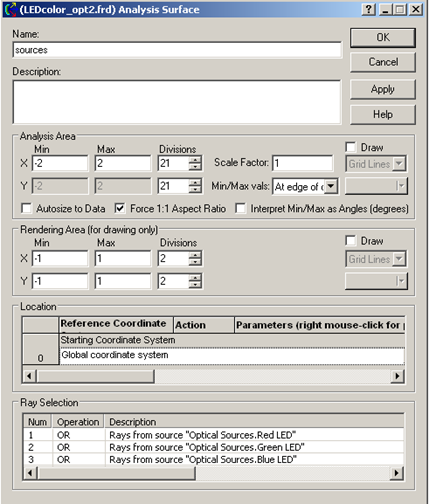
Task: Decrease Rendering Area X Divisions with down arrow
Action: pos(195,262)
